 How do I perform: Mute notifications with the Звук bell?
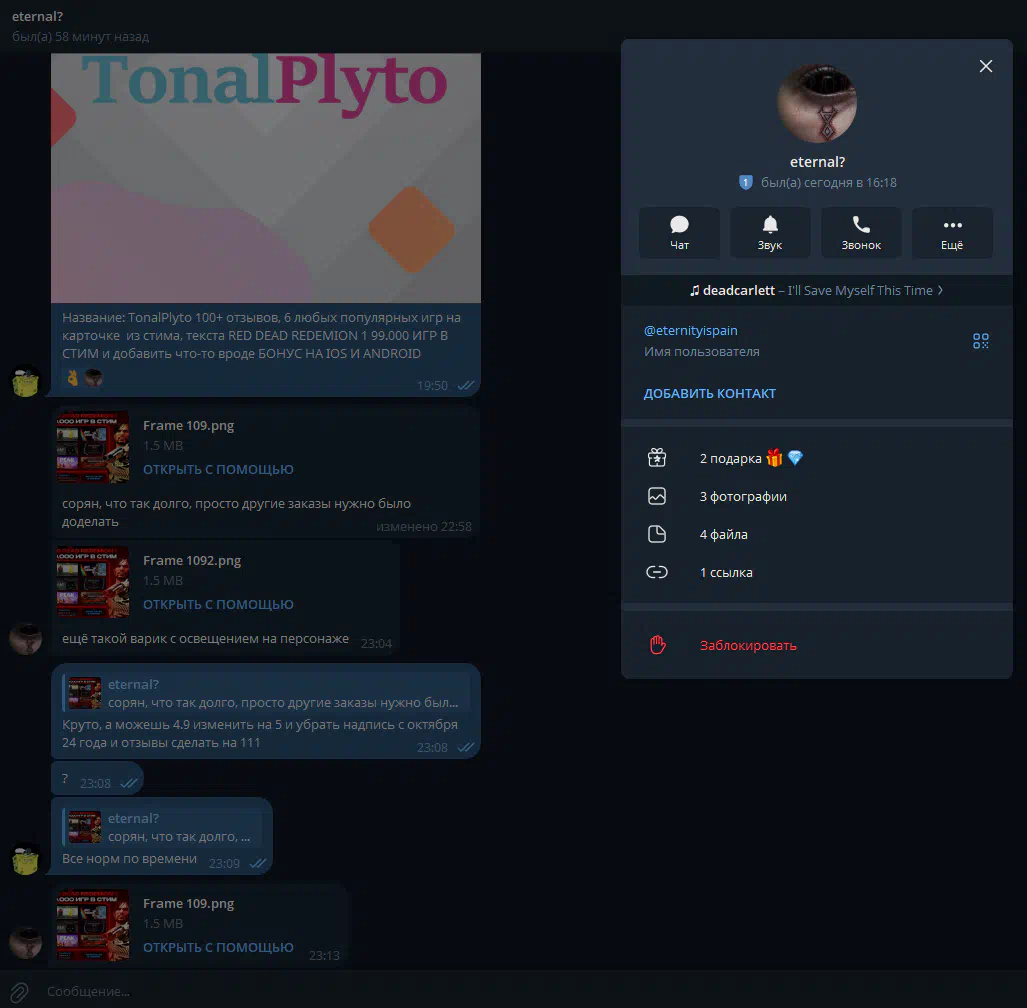[x=769, y=233]
